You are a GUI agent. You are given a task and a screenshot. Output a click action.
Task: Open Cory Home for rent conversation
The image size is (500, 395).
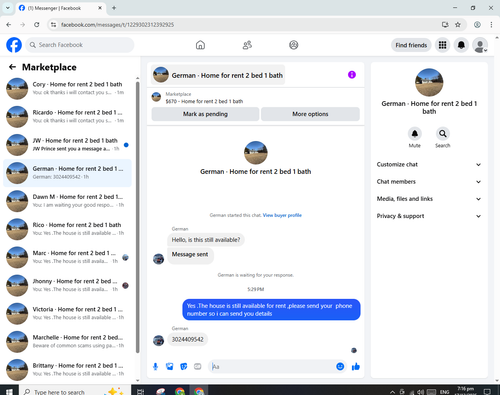(68, 89)
